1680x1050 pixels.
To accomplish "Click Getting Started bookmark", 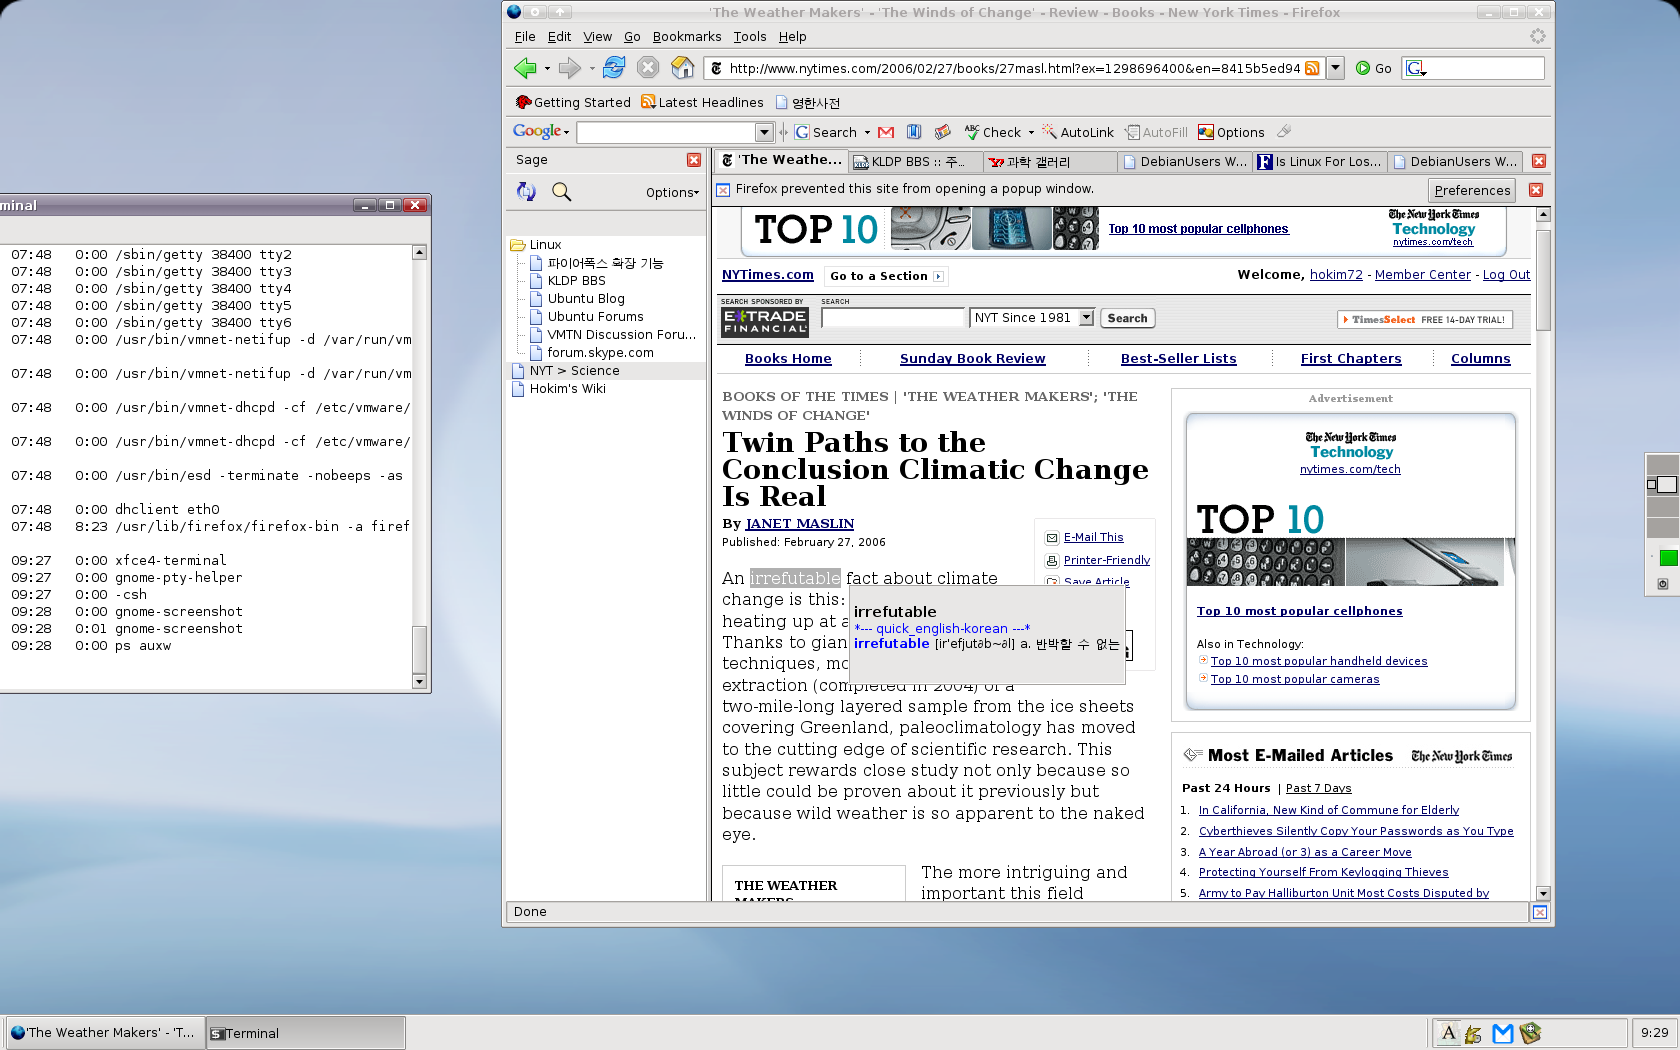I will 573,102.
